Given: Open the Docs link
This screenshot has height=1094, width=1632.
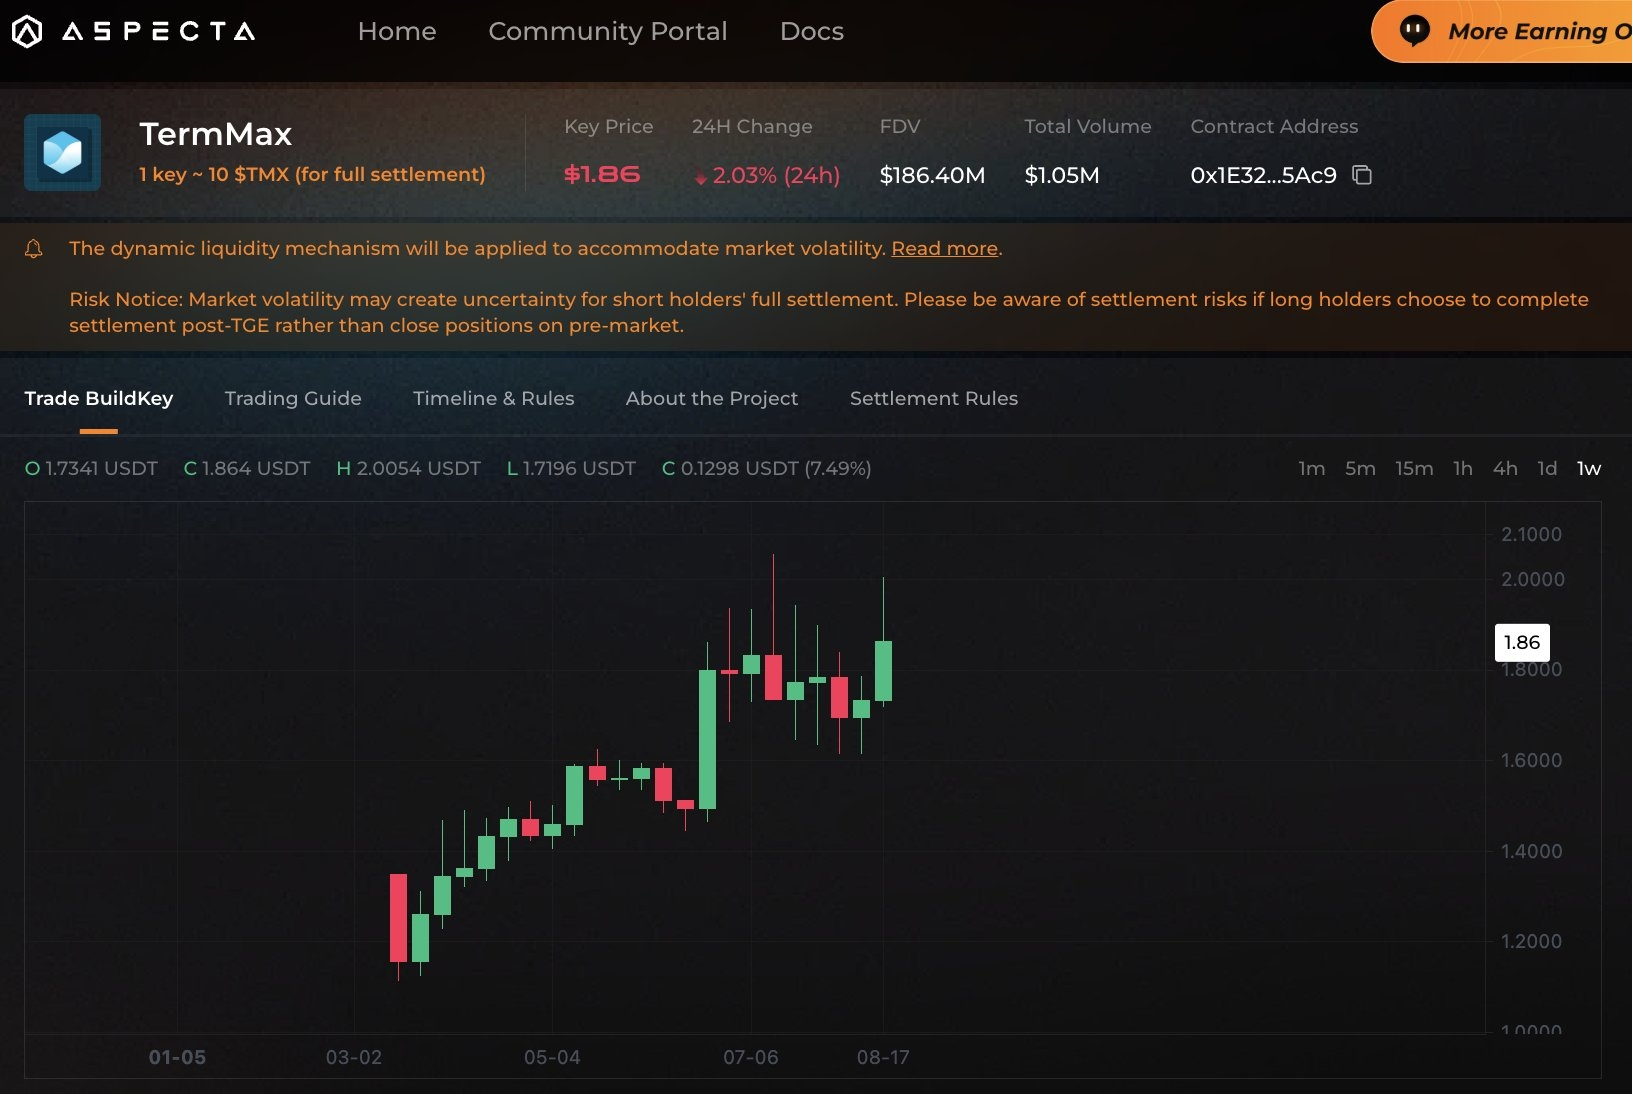Looking at the screenshot, I should click(x=812, y=32).
